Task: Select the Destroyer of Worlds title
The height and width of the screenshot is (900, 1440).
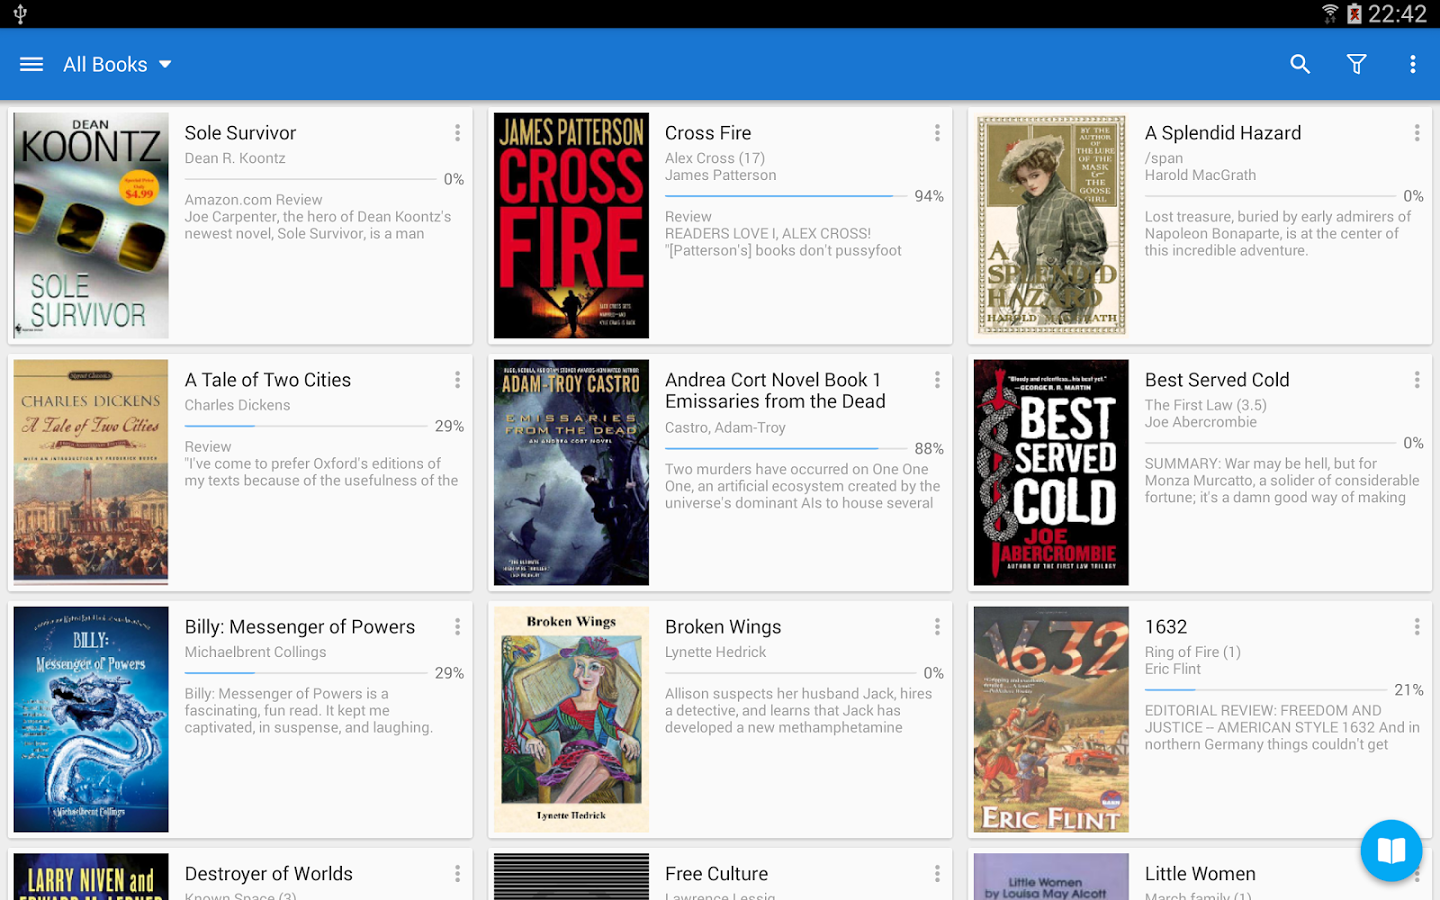Action: (269, 874)
